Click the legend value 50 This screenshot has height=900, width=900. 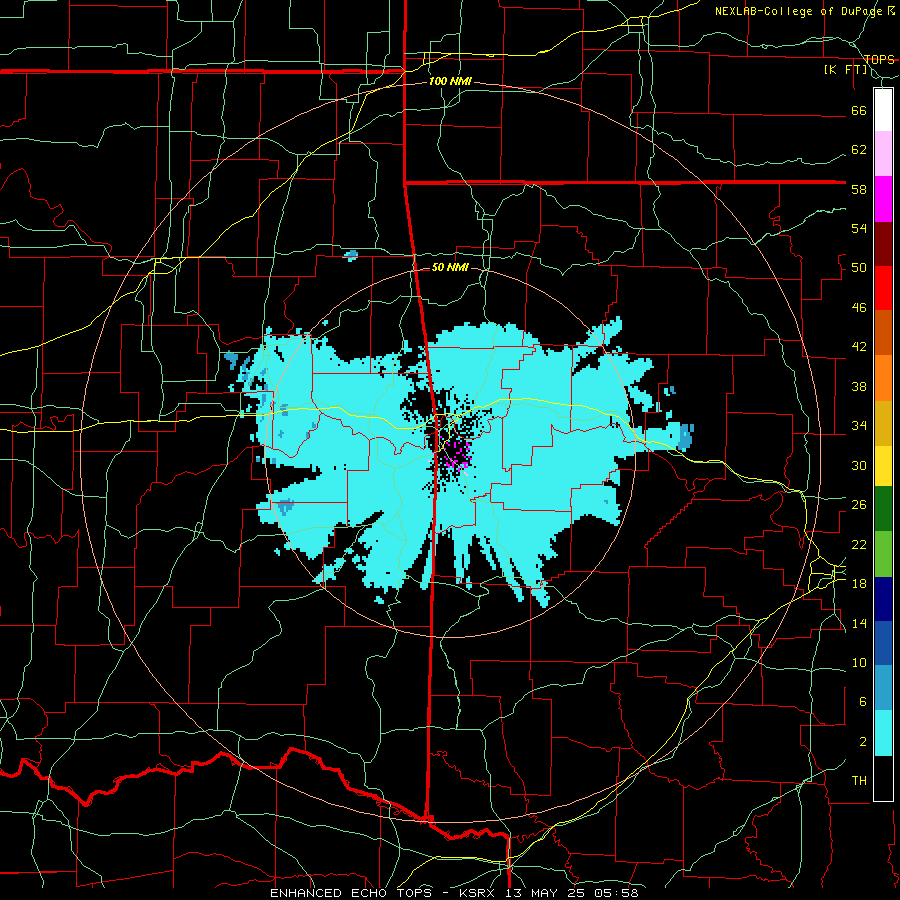(x=859, y=267)
